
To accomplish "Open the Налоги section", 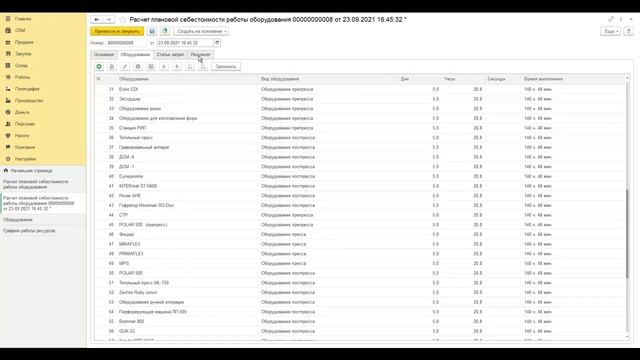I will 22,136.
